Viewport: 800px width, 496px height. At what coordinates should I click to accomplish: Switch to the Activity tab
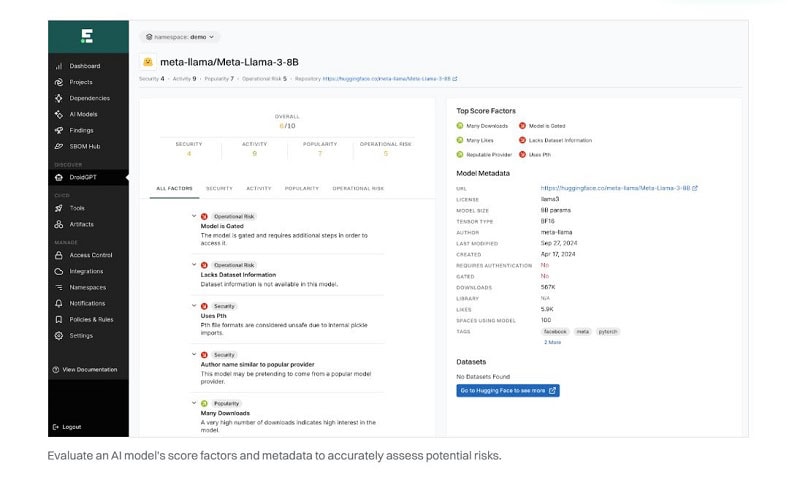pyautogui.click(x=259, y=188)
